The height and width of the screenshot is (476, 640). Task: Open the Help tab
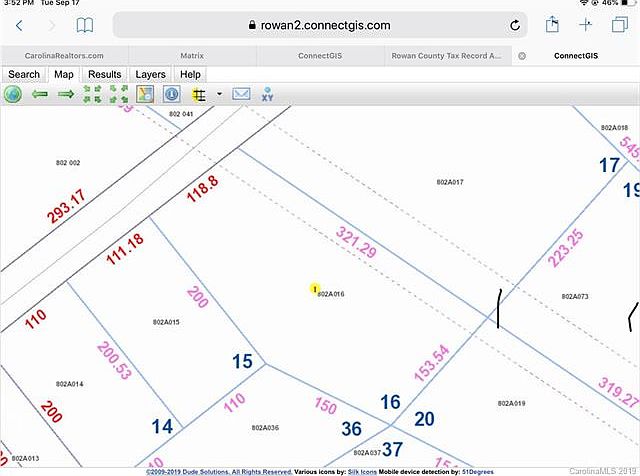click(190, 74)
